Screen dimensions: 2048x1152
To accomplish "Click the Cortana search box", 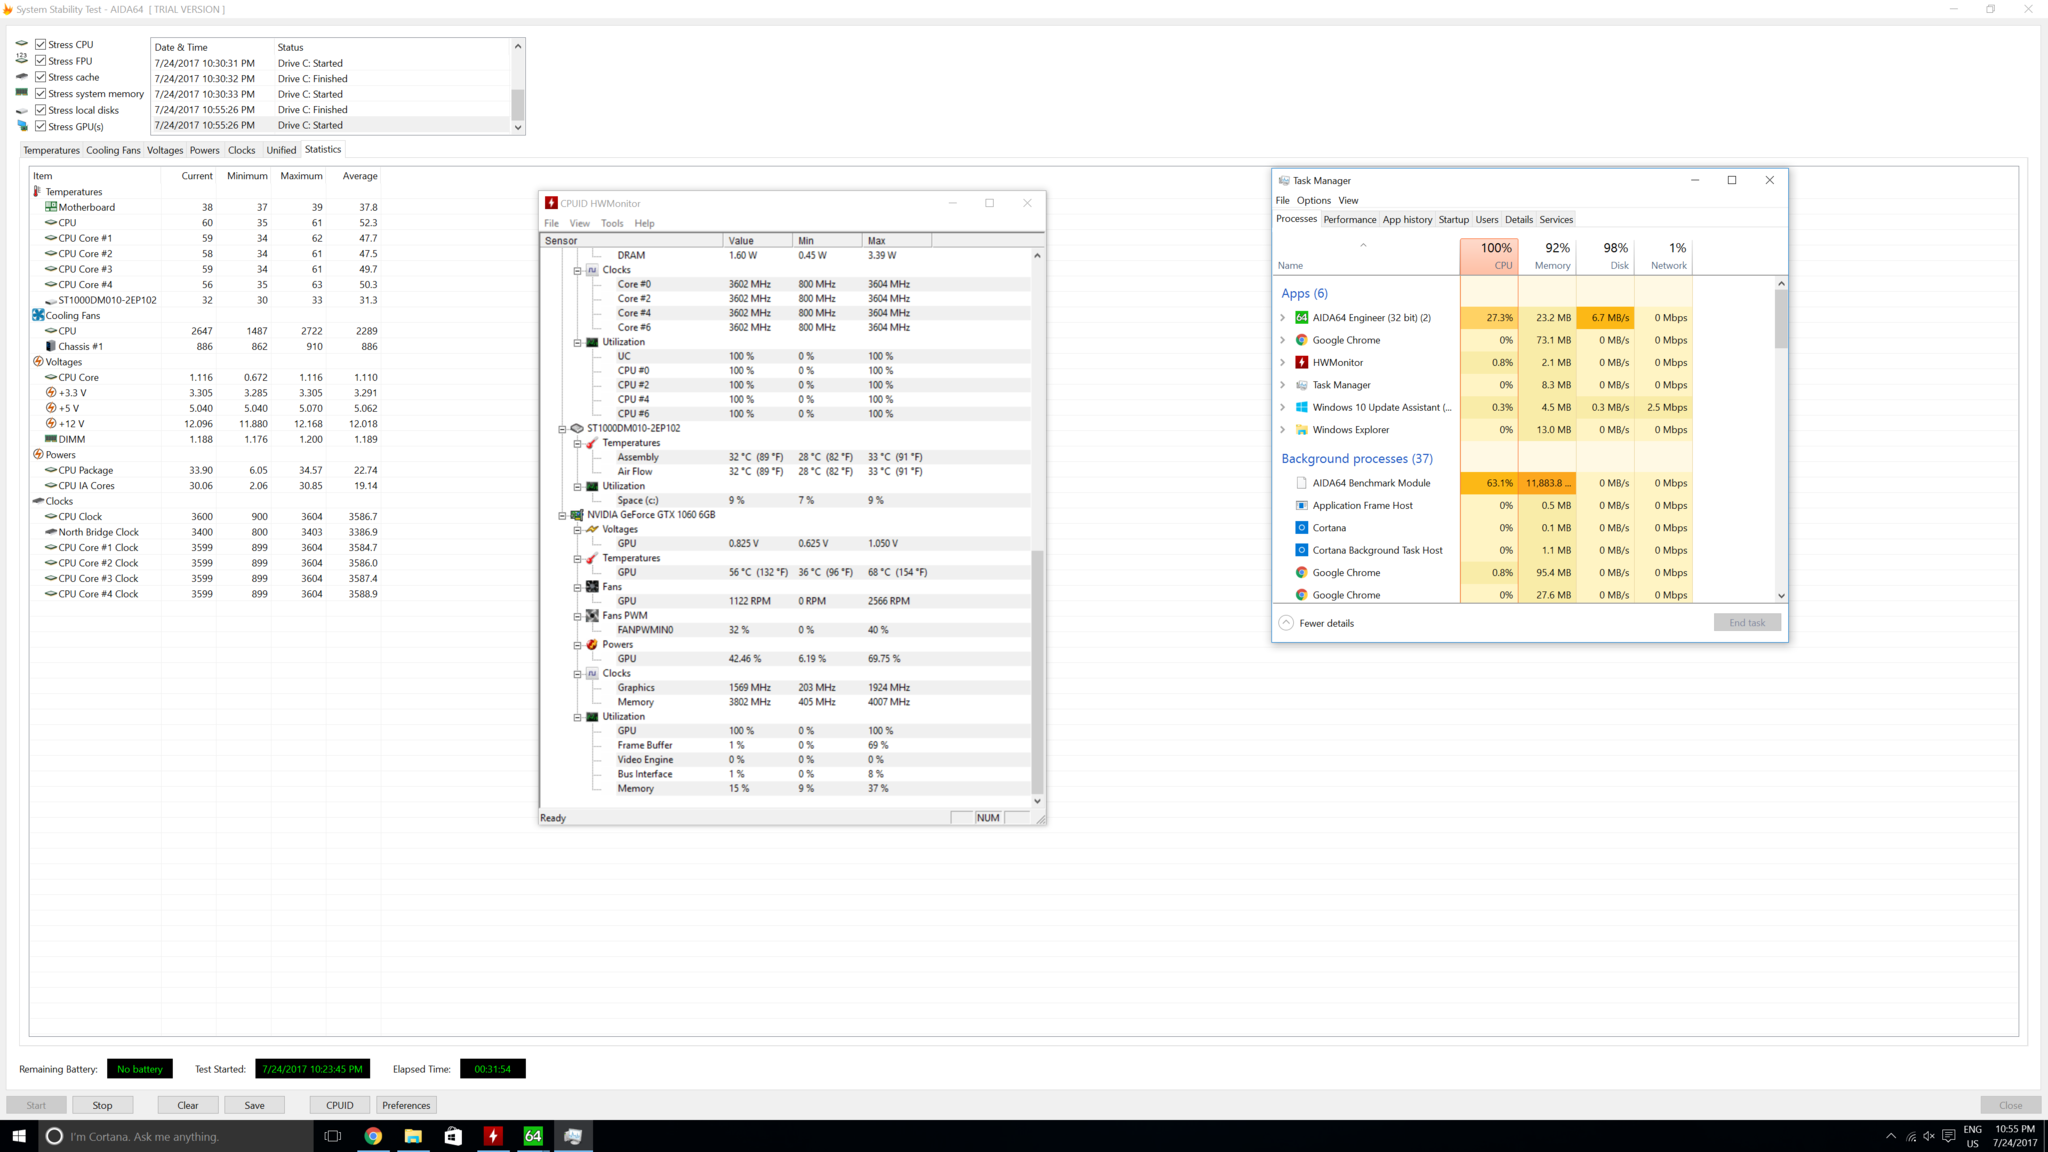I will pyautogui.click(x=176, y=1136).
